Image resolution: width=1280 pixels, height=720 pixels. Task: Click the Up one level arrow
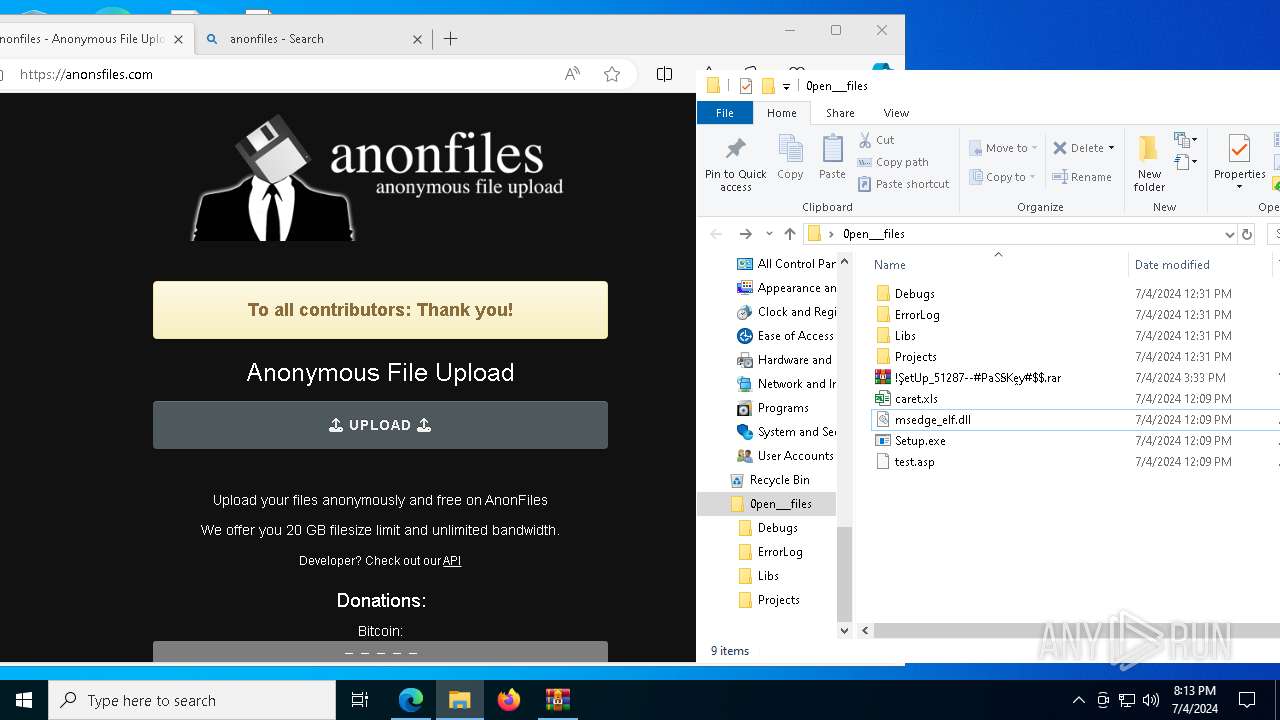click(x=790, y=234)
